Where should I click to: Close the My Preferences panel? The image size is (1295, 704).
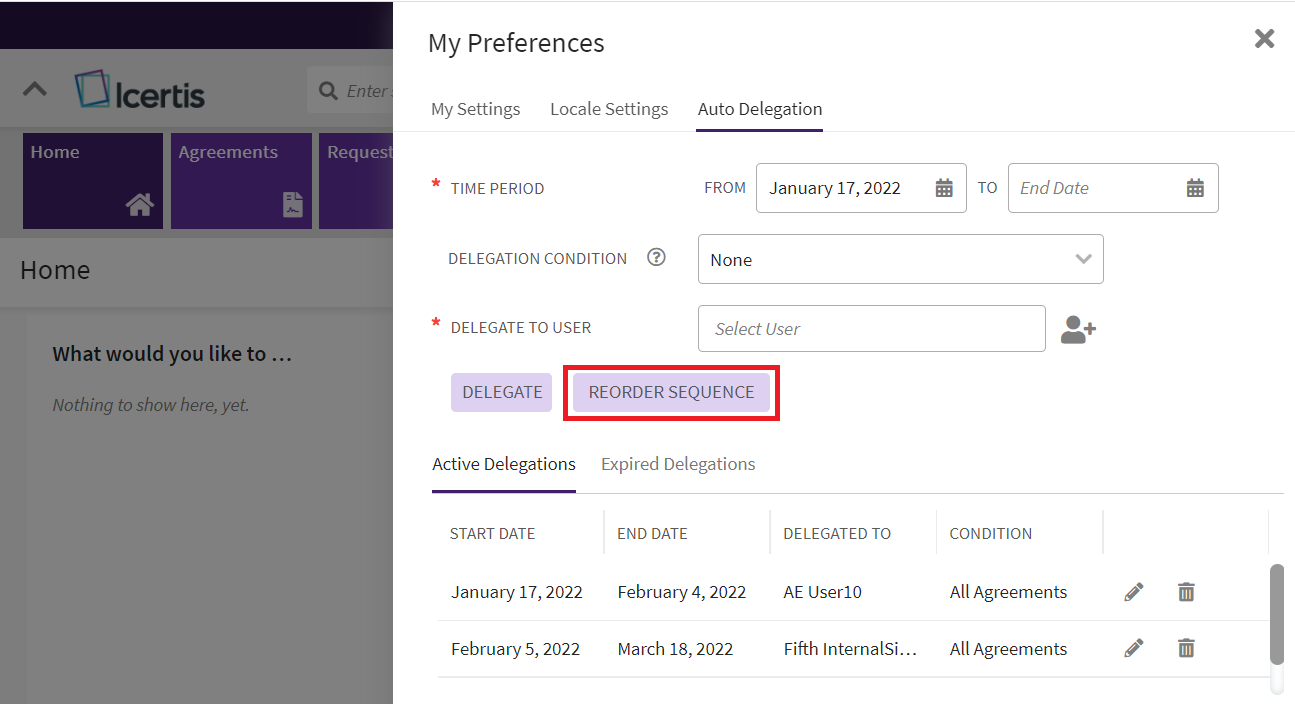pyautogui.click(x=1264, y=39)
